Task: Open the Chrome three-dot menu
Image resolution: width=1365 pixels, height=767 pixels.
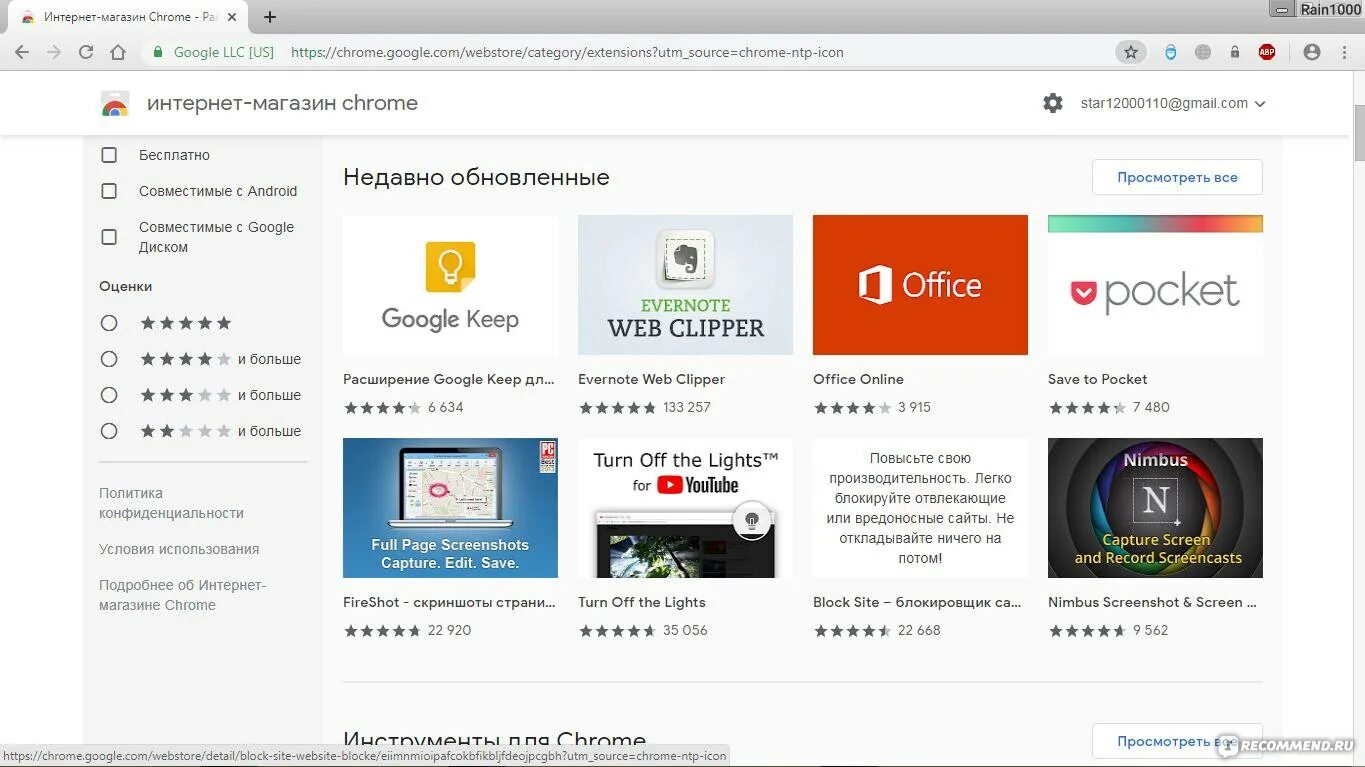Action: point(1344,52)
